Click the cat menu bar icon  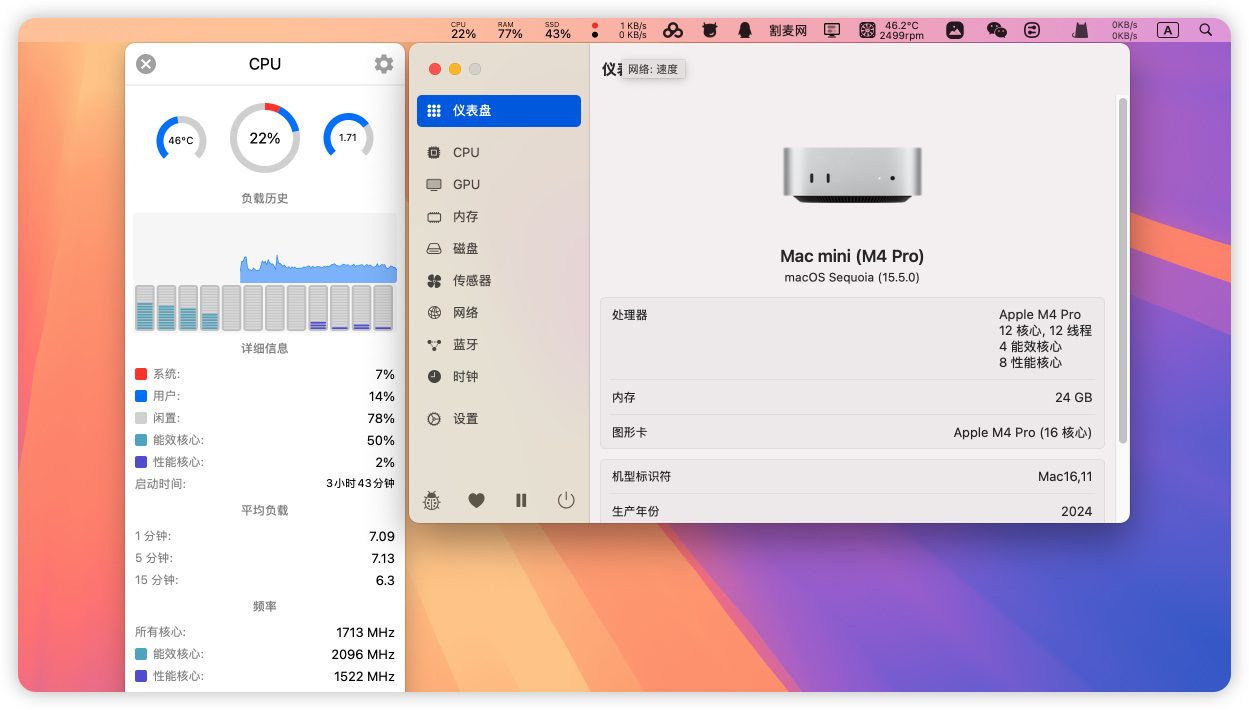pos(1080,30)
